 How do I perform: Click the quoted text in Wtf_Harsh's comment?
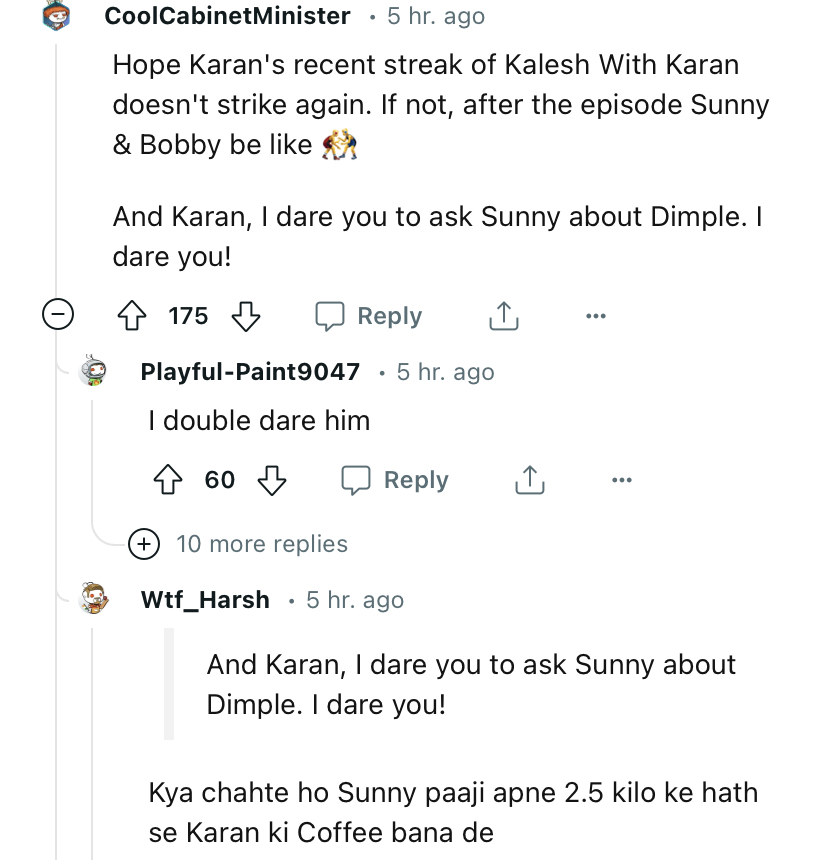(x=470, y=684)
